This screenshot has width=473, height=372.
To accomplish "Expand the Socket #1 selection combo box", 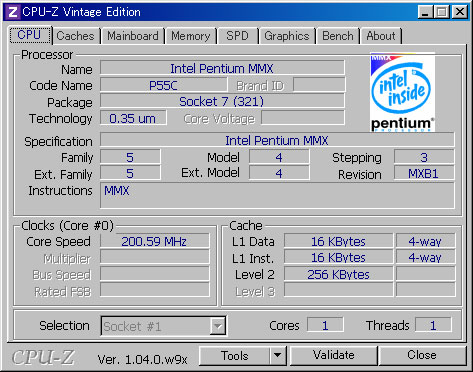I will point(218,325).
